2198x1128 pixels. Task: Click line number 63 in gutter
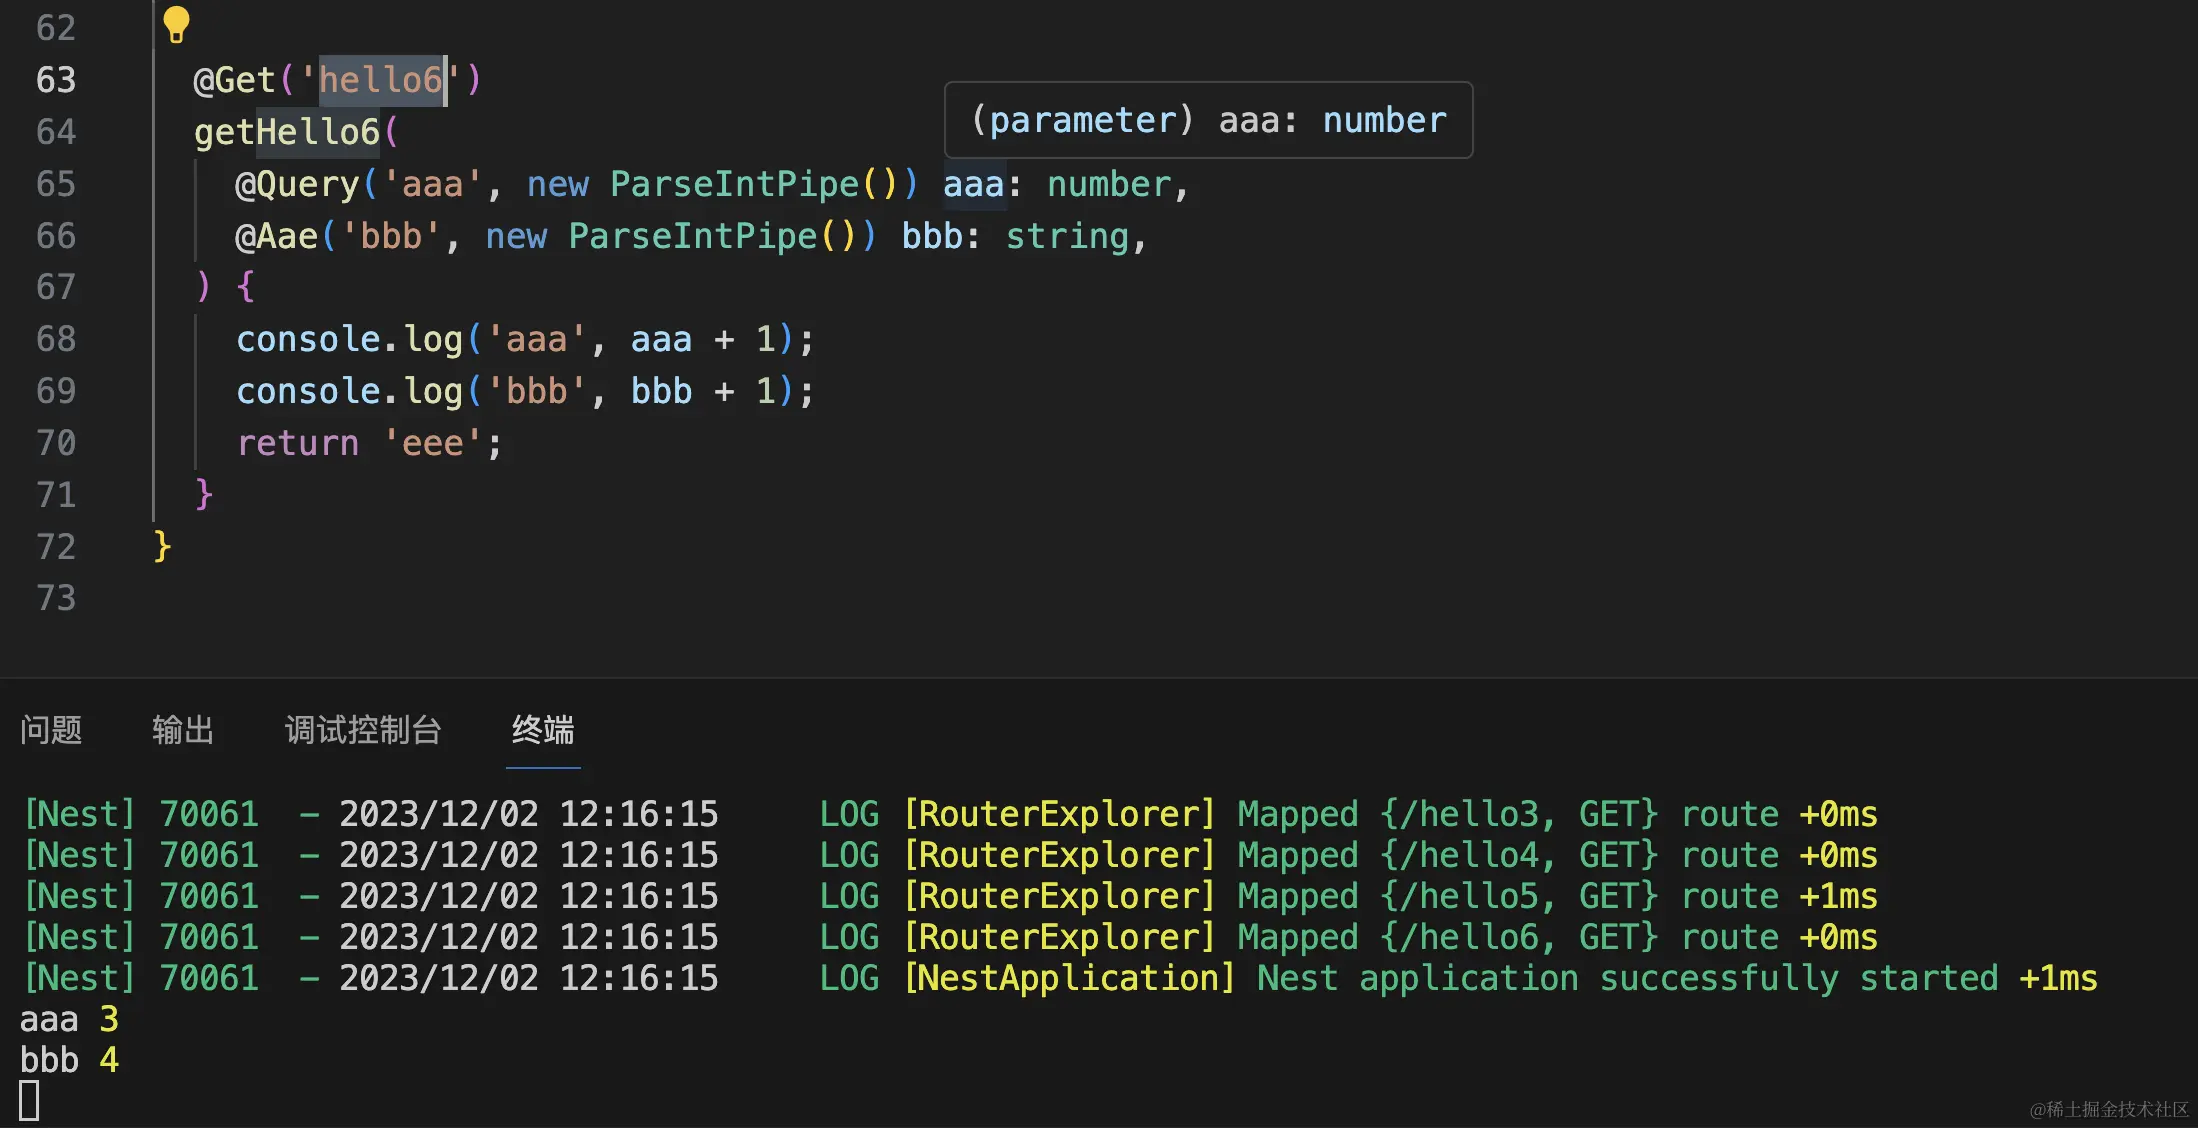(56, 80)
